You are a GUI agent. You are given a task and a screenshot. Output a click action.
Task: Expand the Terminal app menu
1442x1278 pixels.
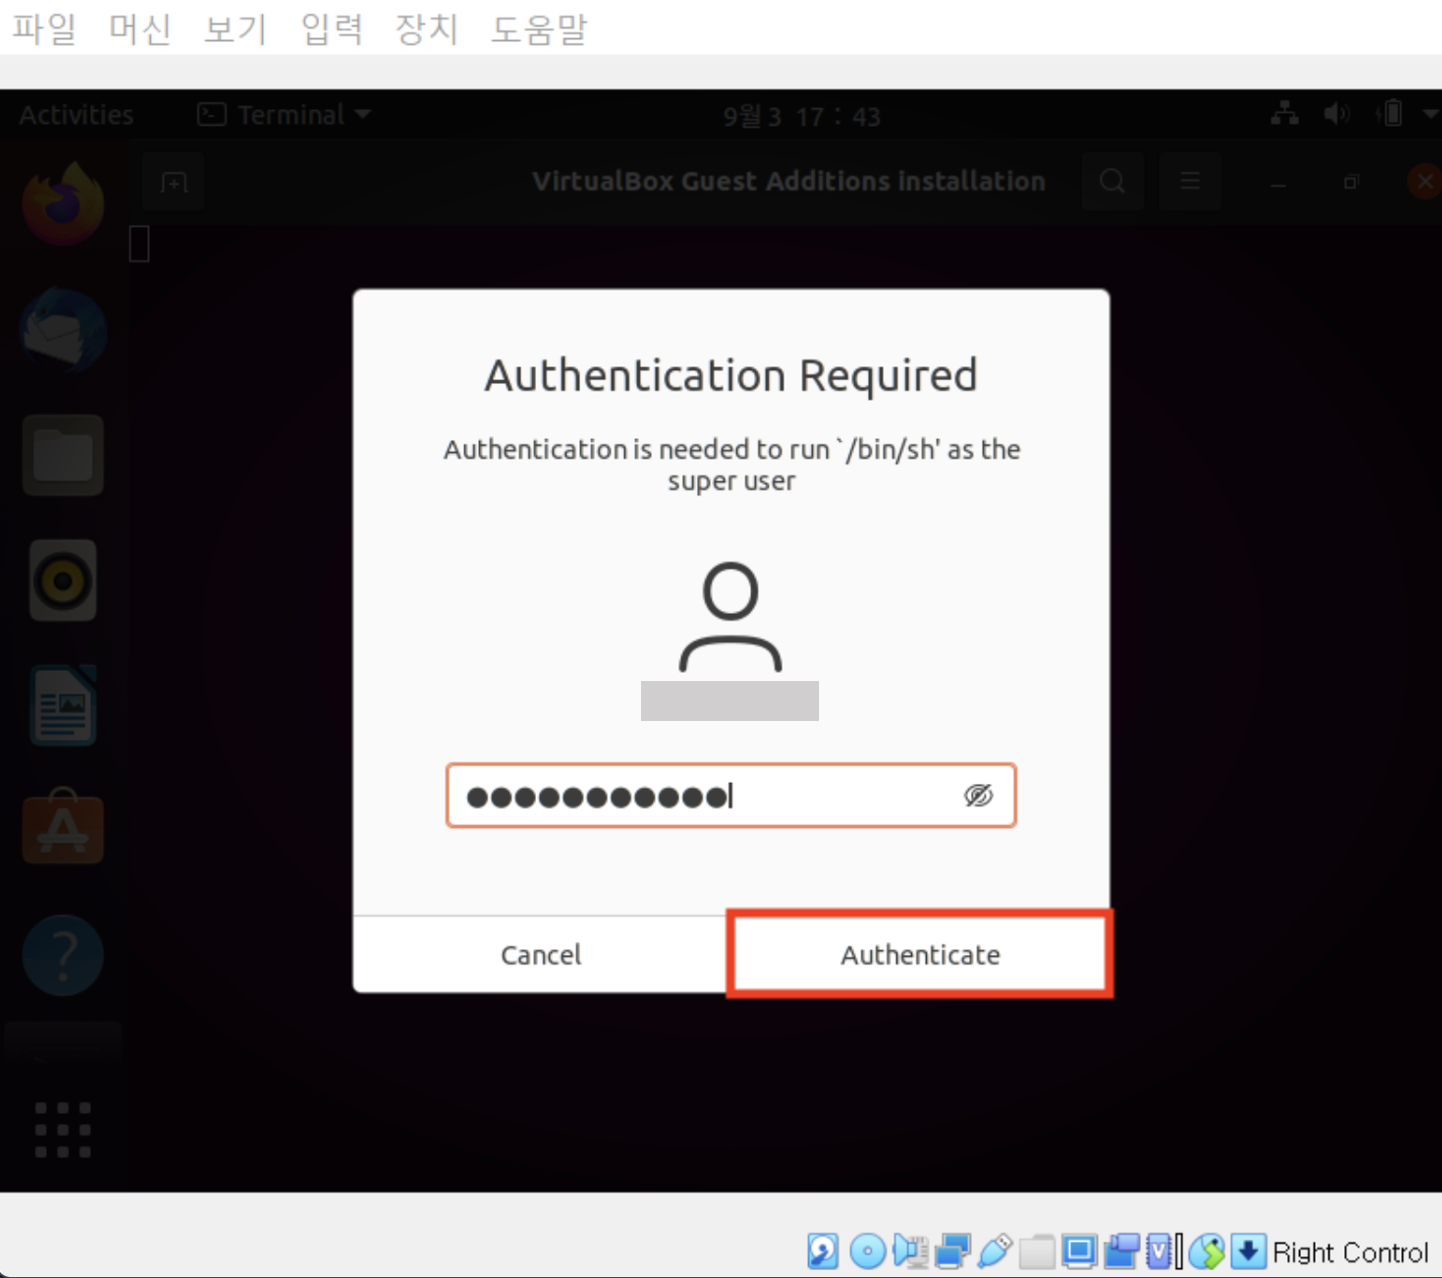(284, 115)
